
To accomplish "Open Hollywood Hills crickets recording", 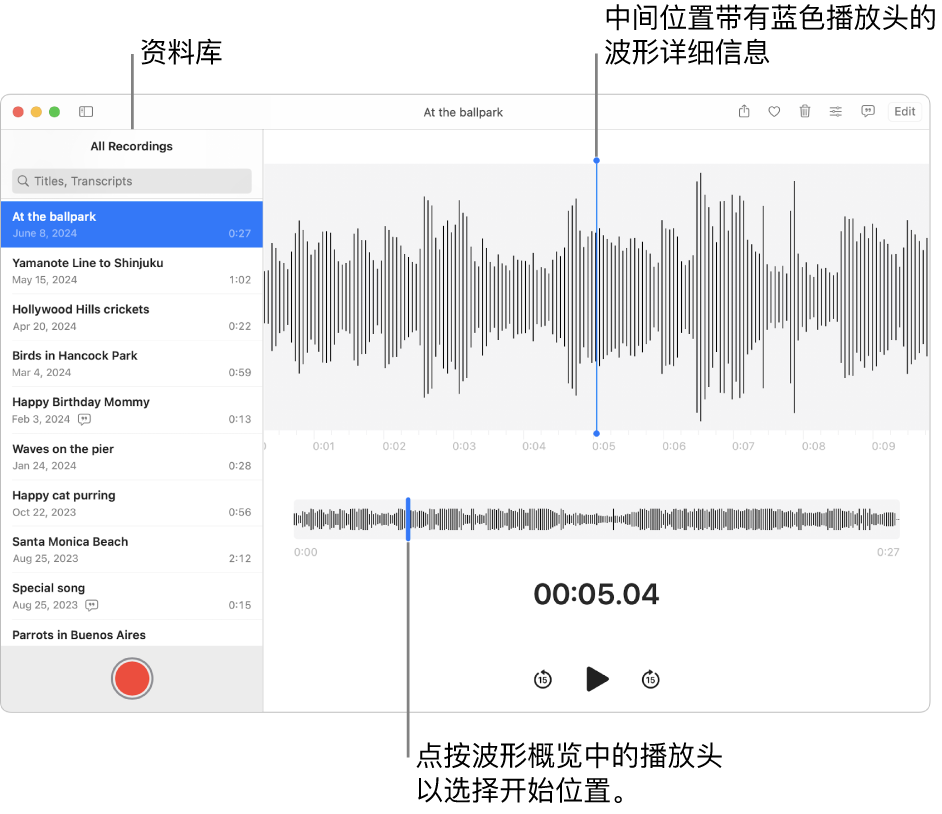I will click(x=132, y=317).
